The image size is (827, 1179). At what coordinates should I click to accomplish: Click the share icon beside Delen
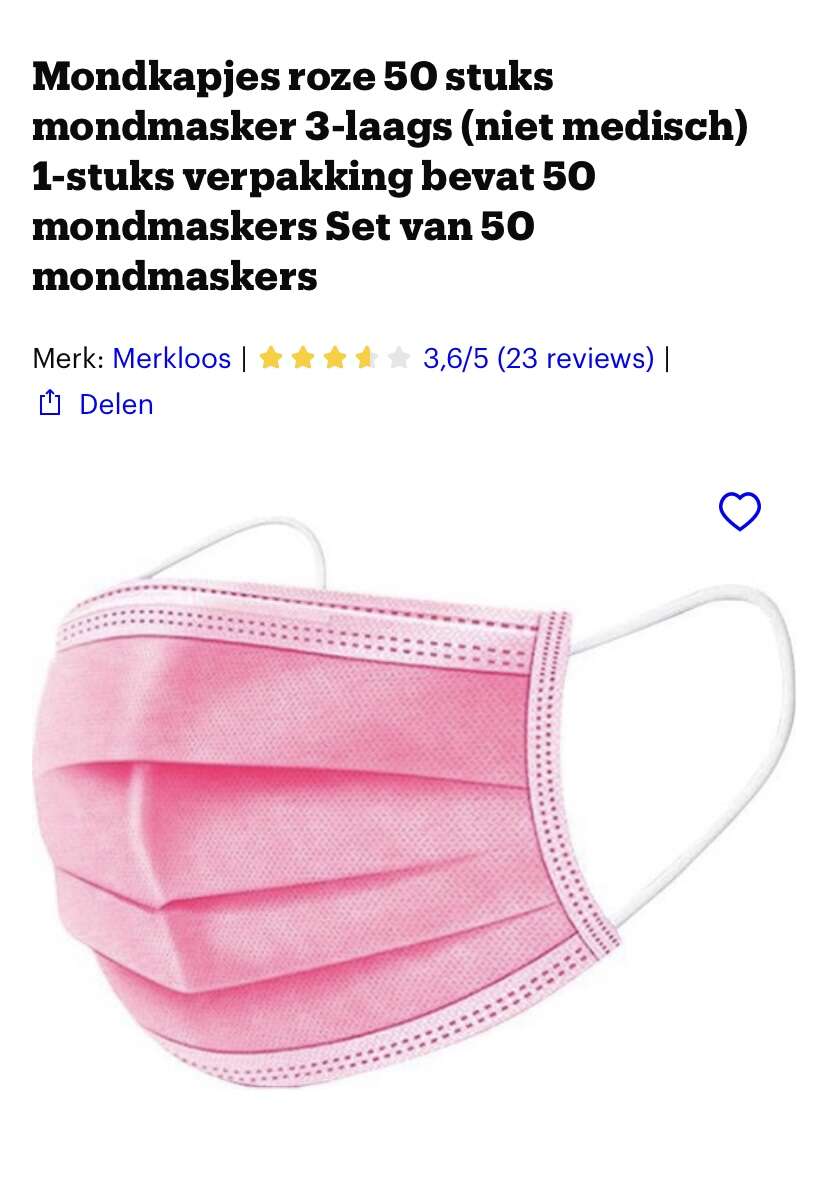click(x=50, y=403)
